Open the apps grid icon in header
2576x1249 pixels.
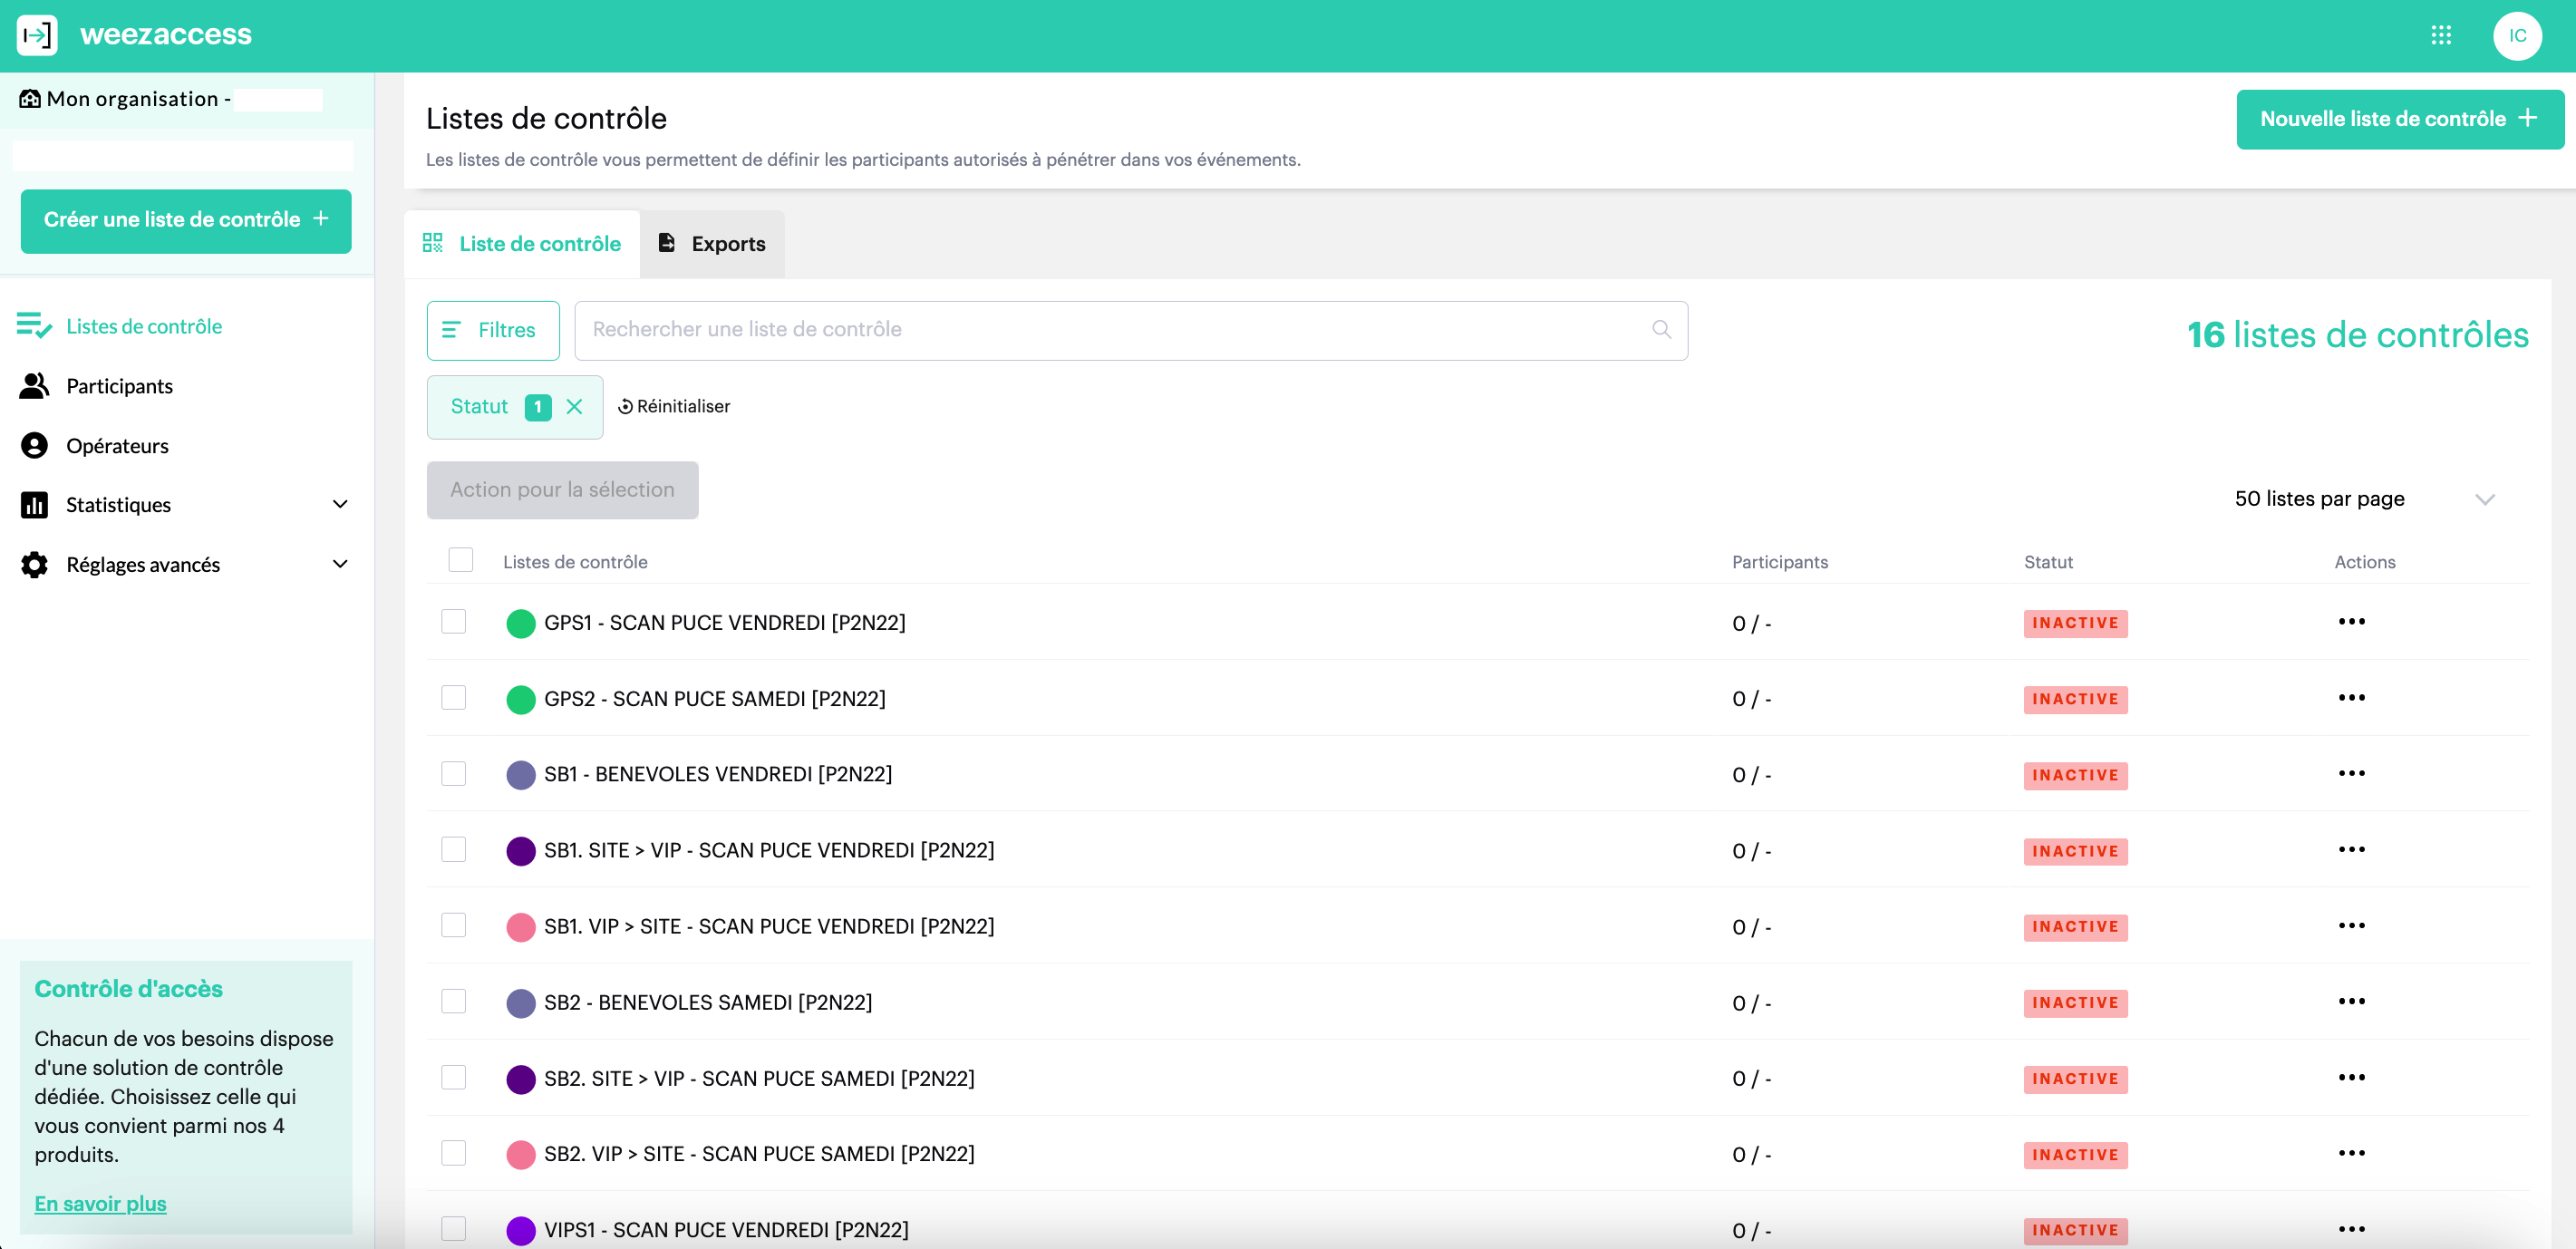(x=2440, y=36)
